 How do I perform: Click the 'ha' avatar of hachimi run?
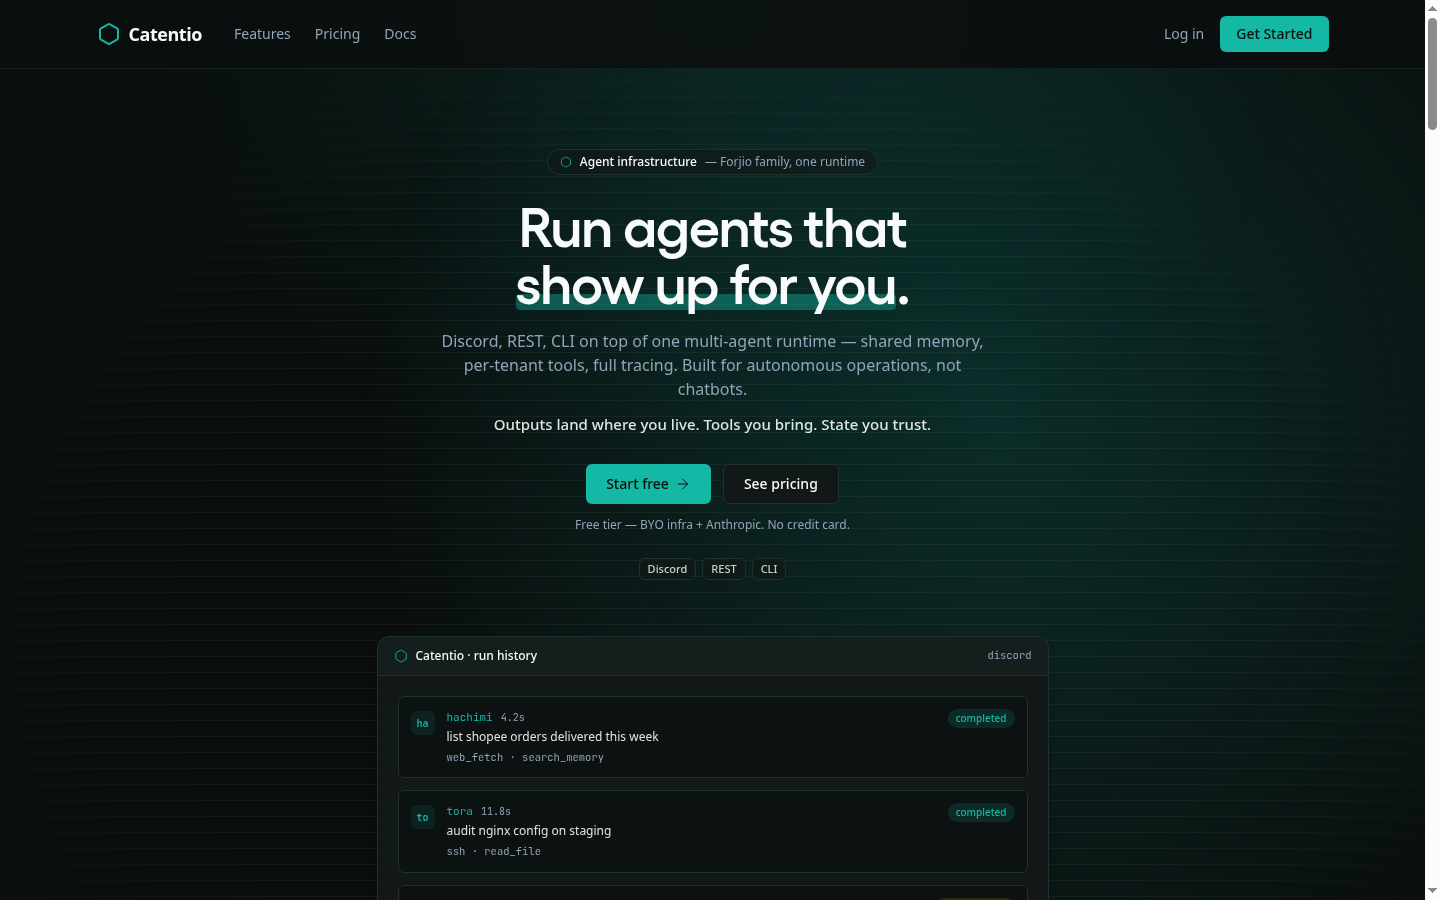coord(423,723)
